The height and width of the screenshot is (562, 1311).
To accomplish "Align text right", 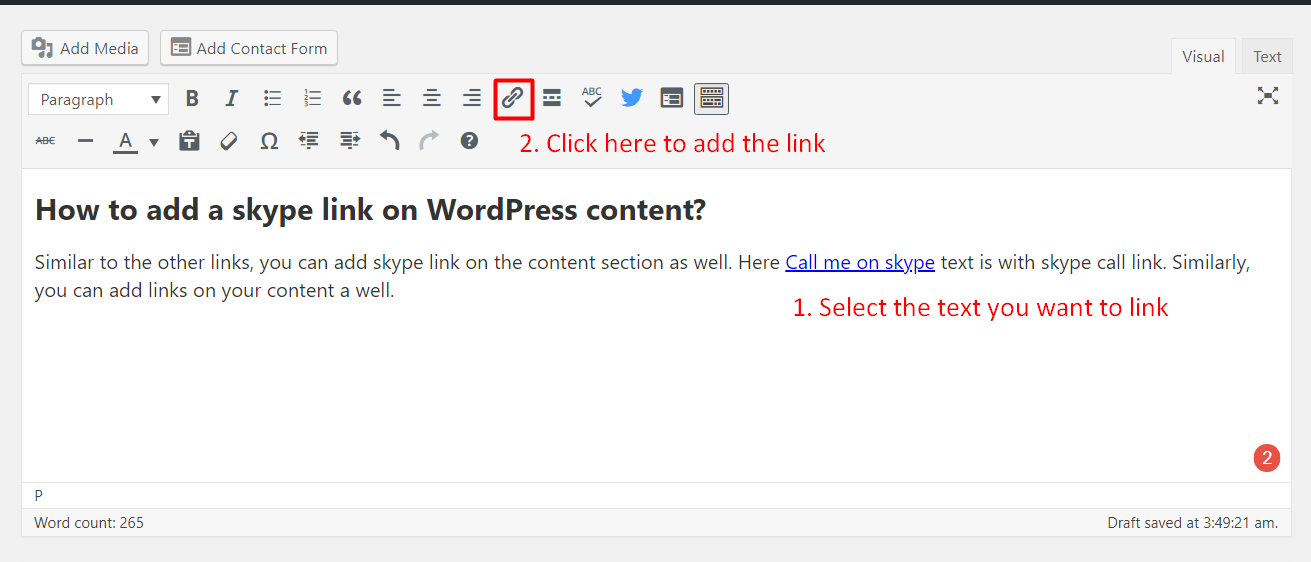I will click(472, 98).
